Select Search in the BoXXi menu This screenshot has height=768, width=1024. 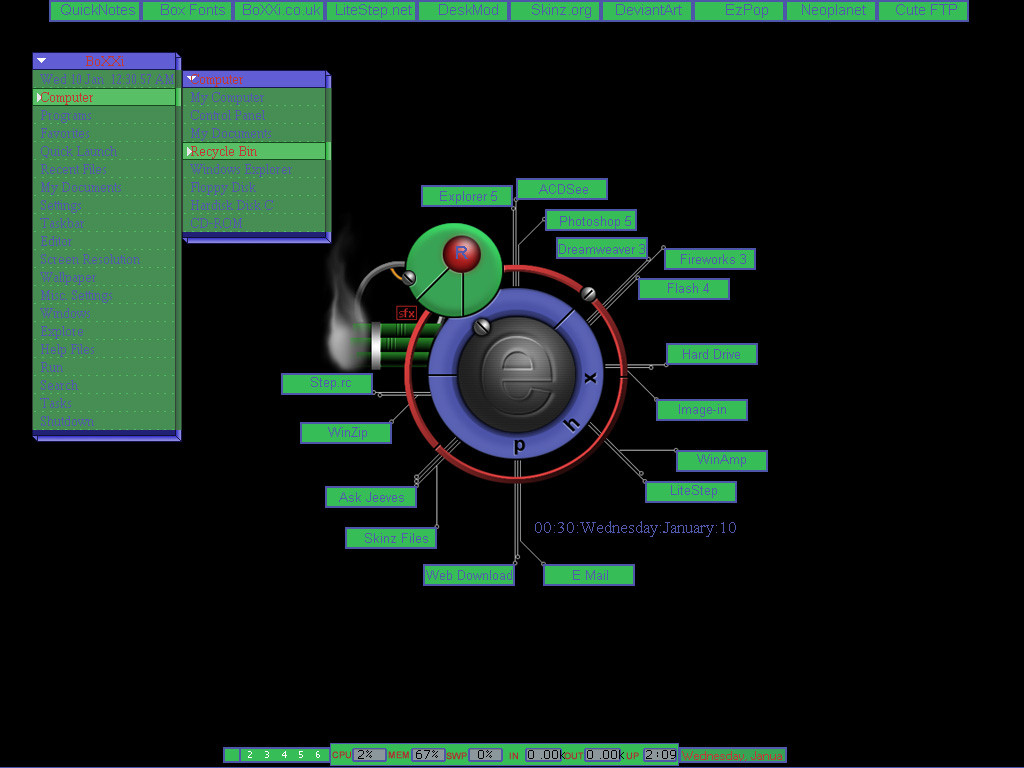coord(104,385)
